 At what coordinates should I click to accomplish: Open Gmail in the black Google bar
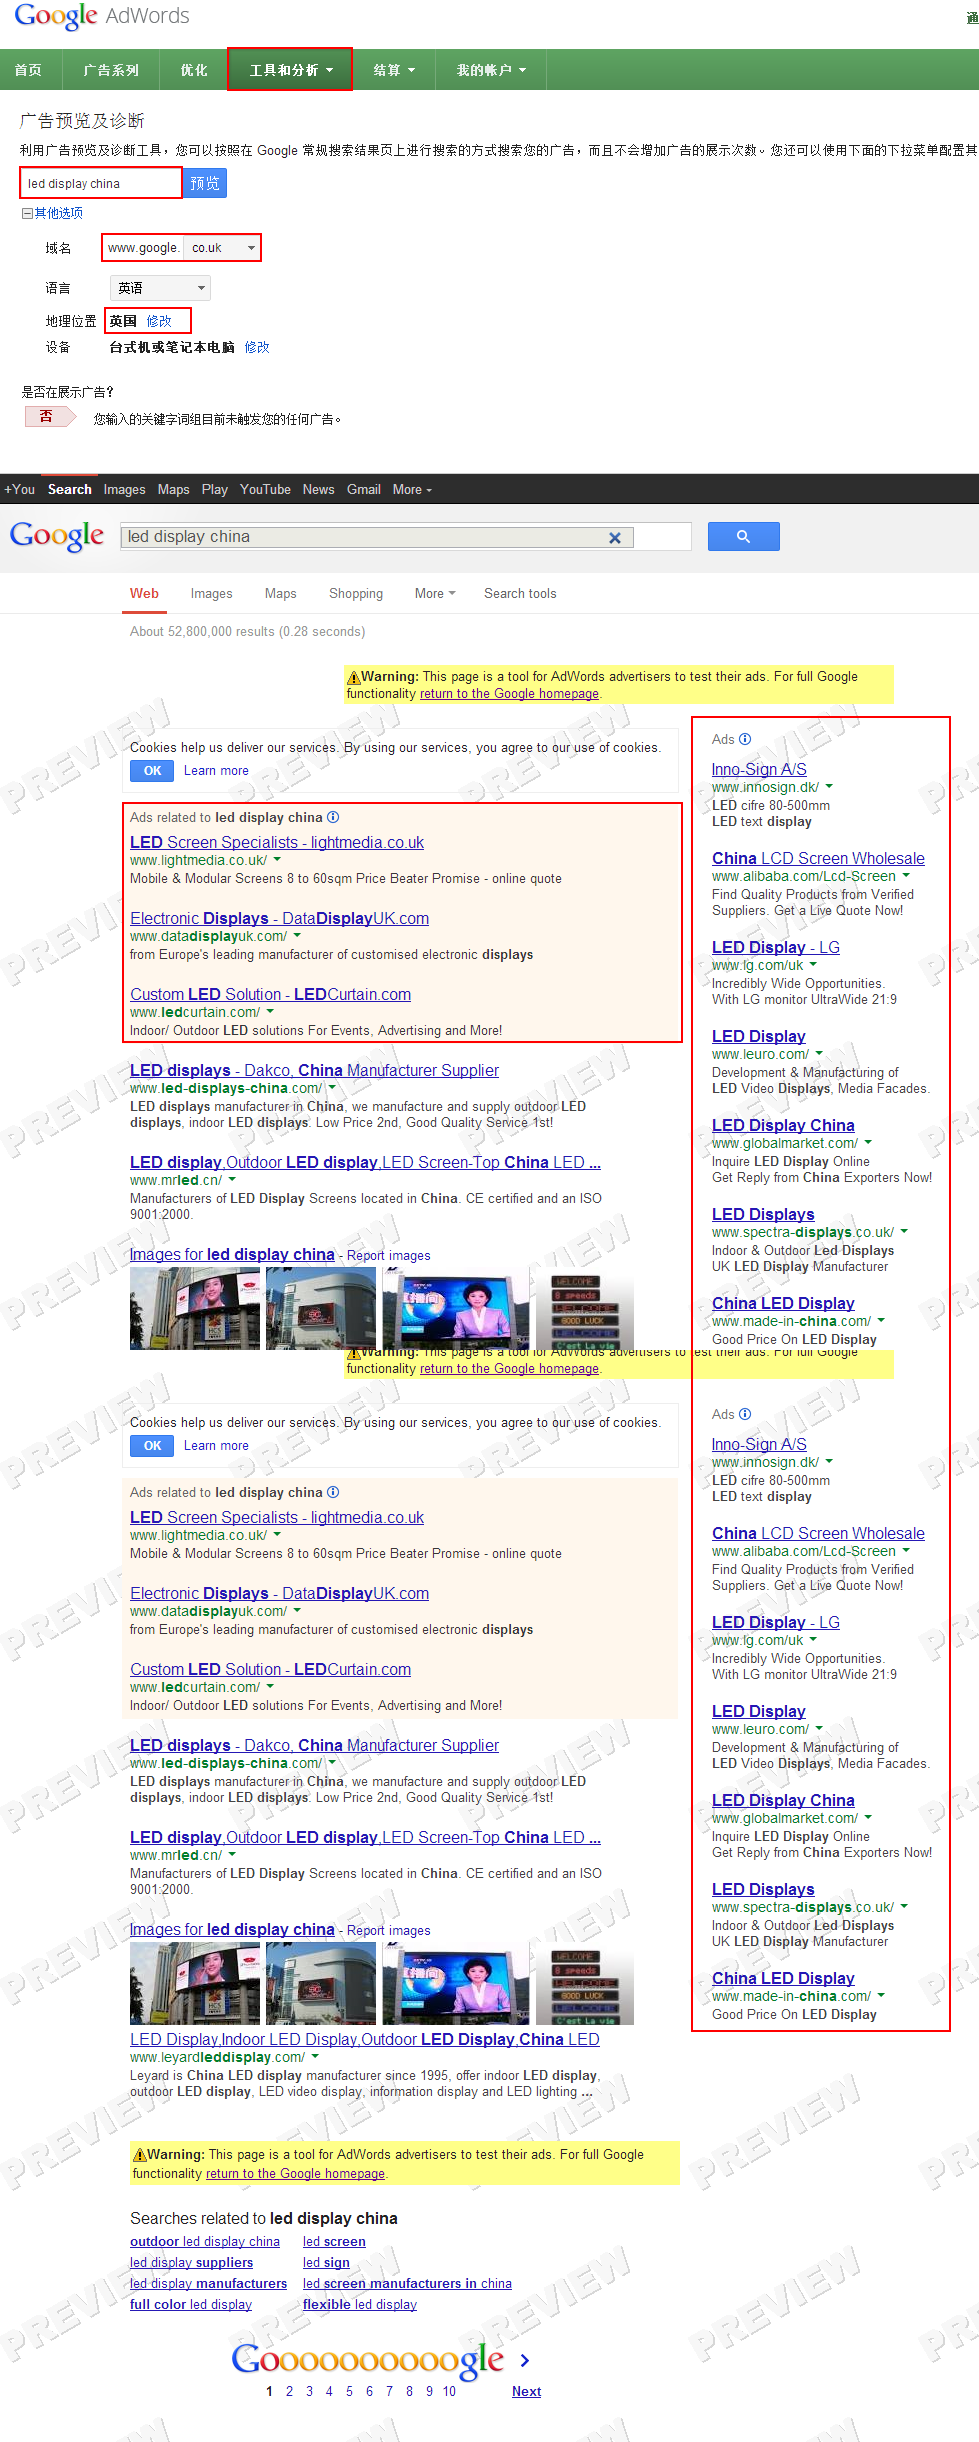coord(363,489)
